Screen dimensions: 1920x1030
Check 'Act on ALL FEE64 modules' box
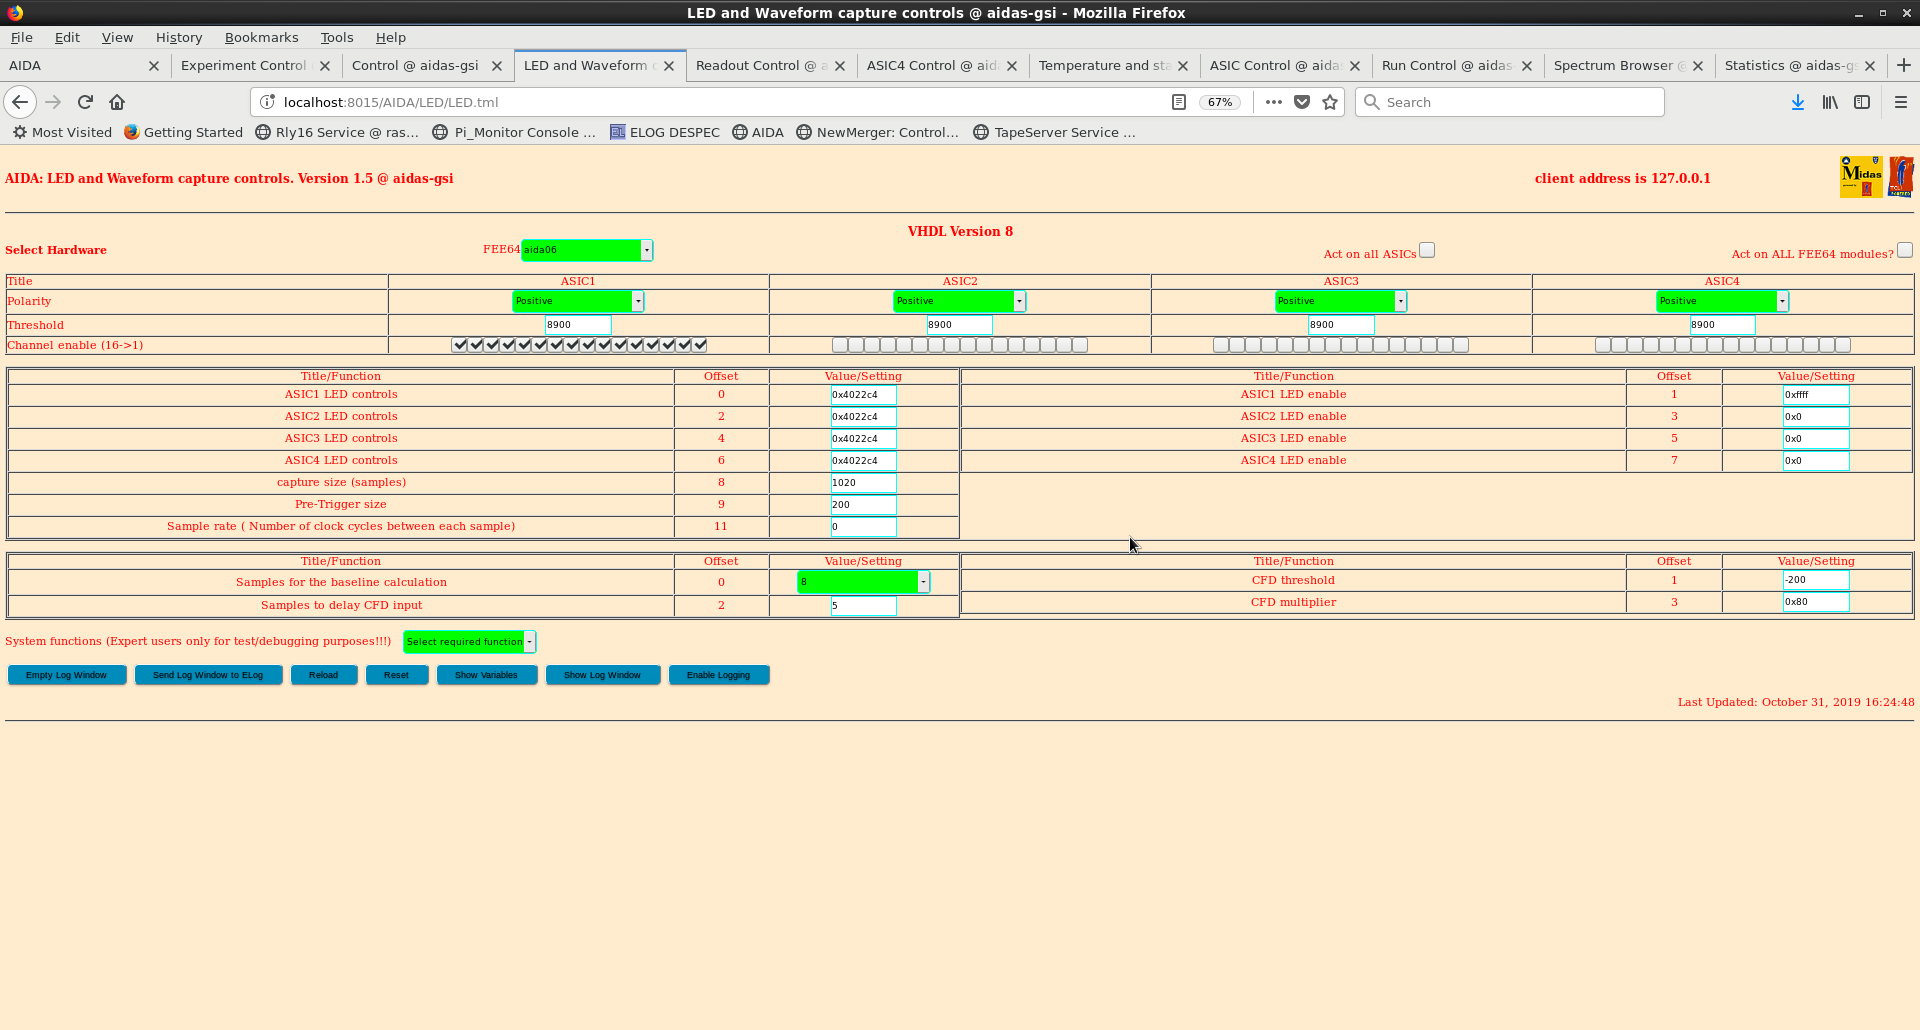1904,250
